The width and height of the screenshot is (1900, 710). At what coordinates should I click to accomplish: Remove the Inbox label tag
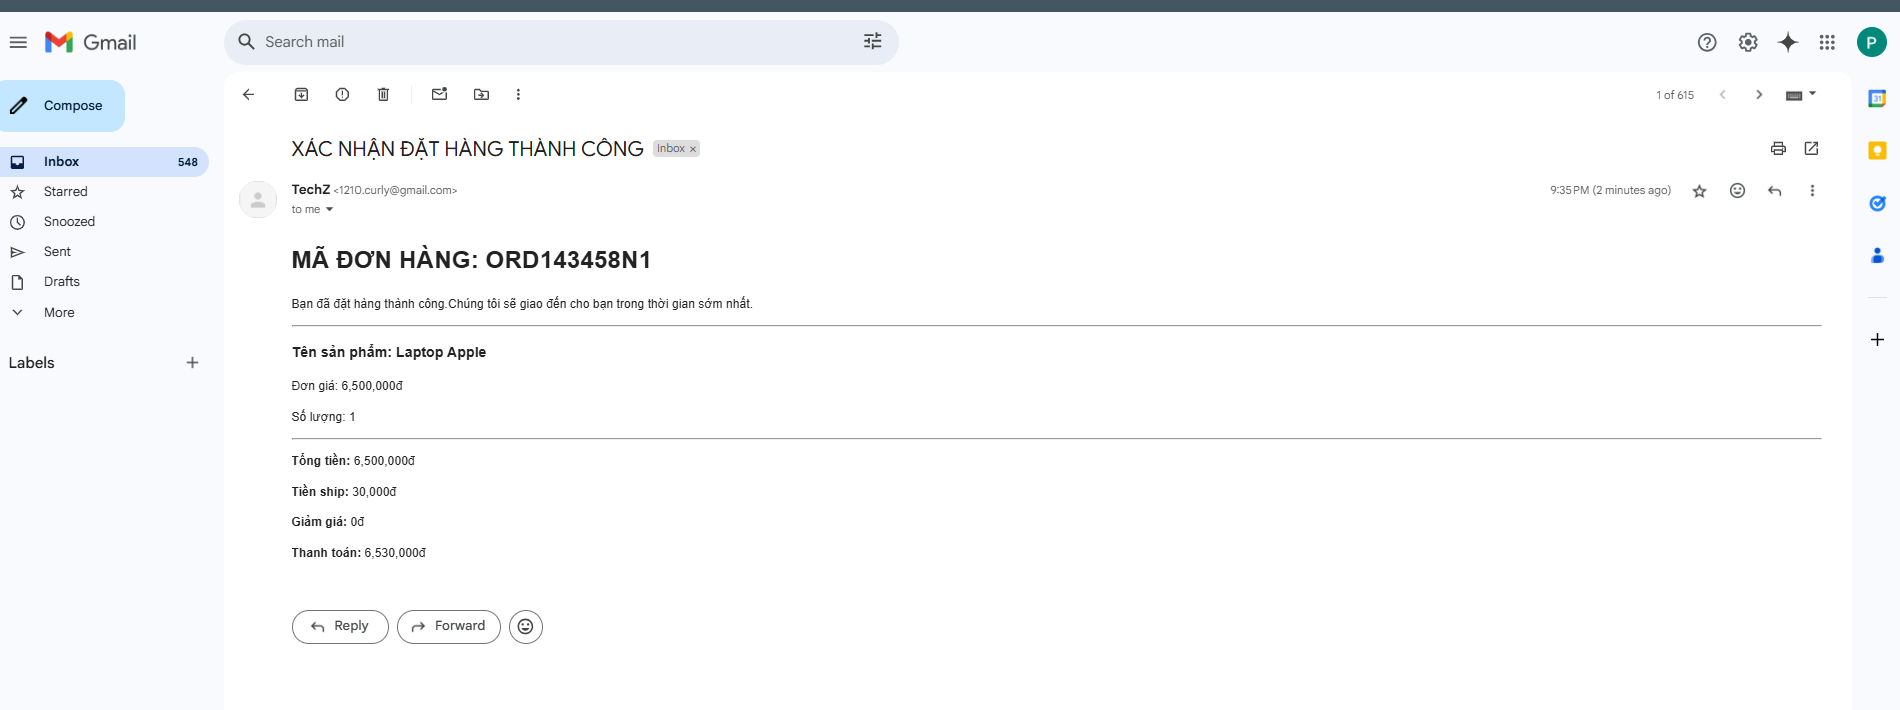(693, 149)
